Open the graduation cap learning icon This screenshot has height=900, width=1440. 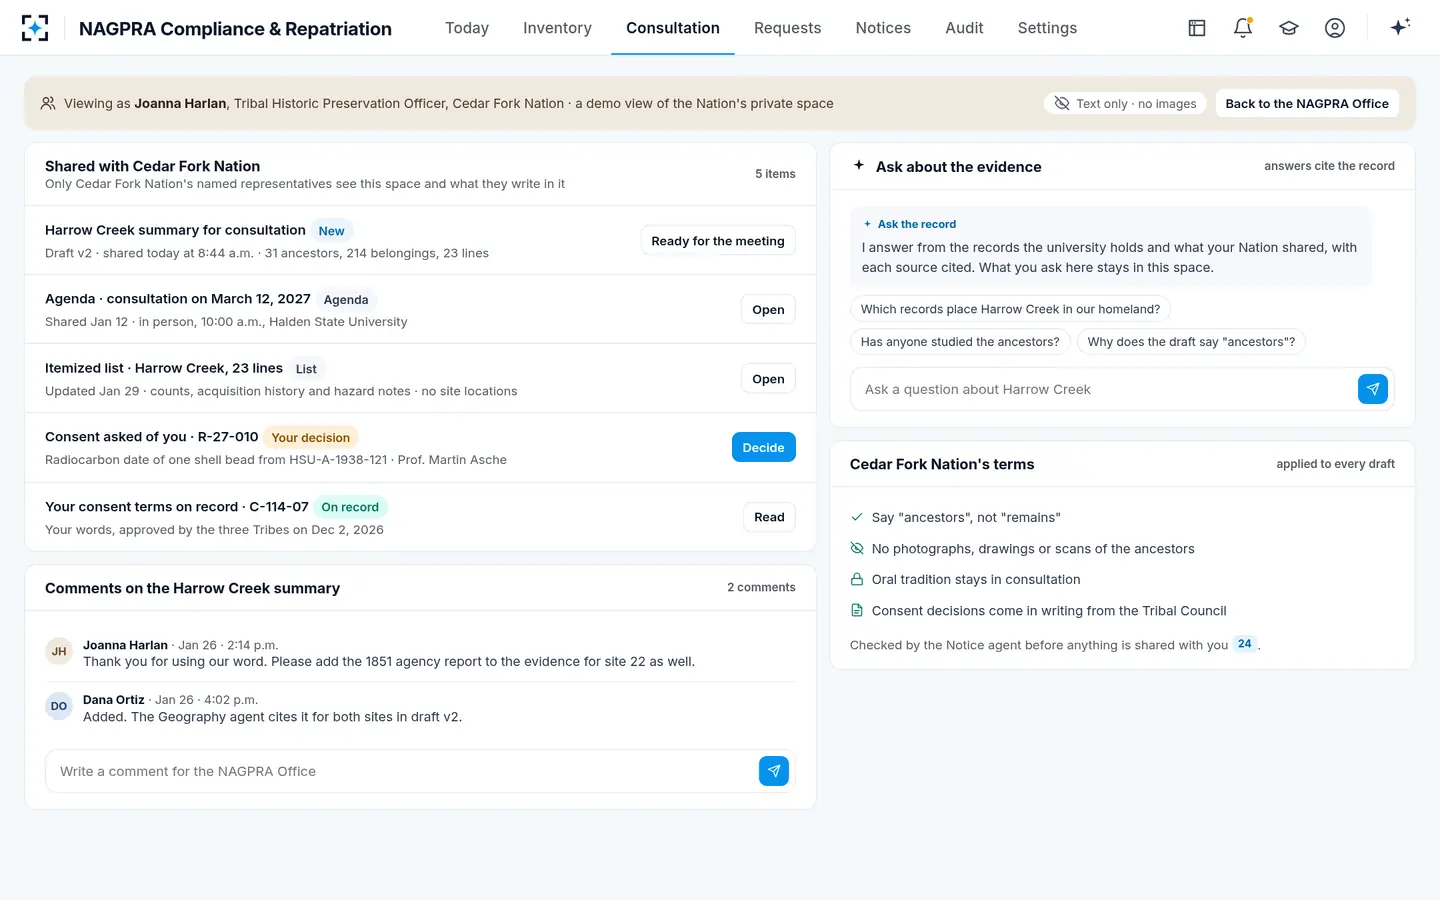tap(1289, 28)
